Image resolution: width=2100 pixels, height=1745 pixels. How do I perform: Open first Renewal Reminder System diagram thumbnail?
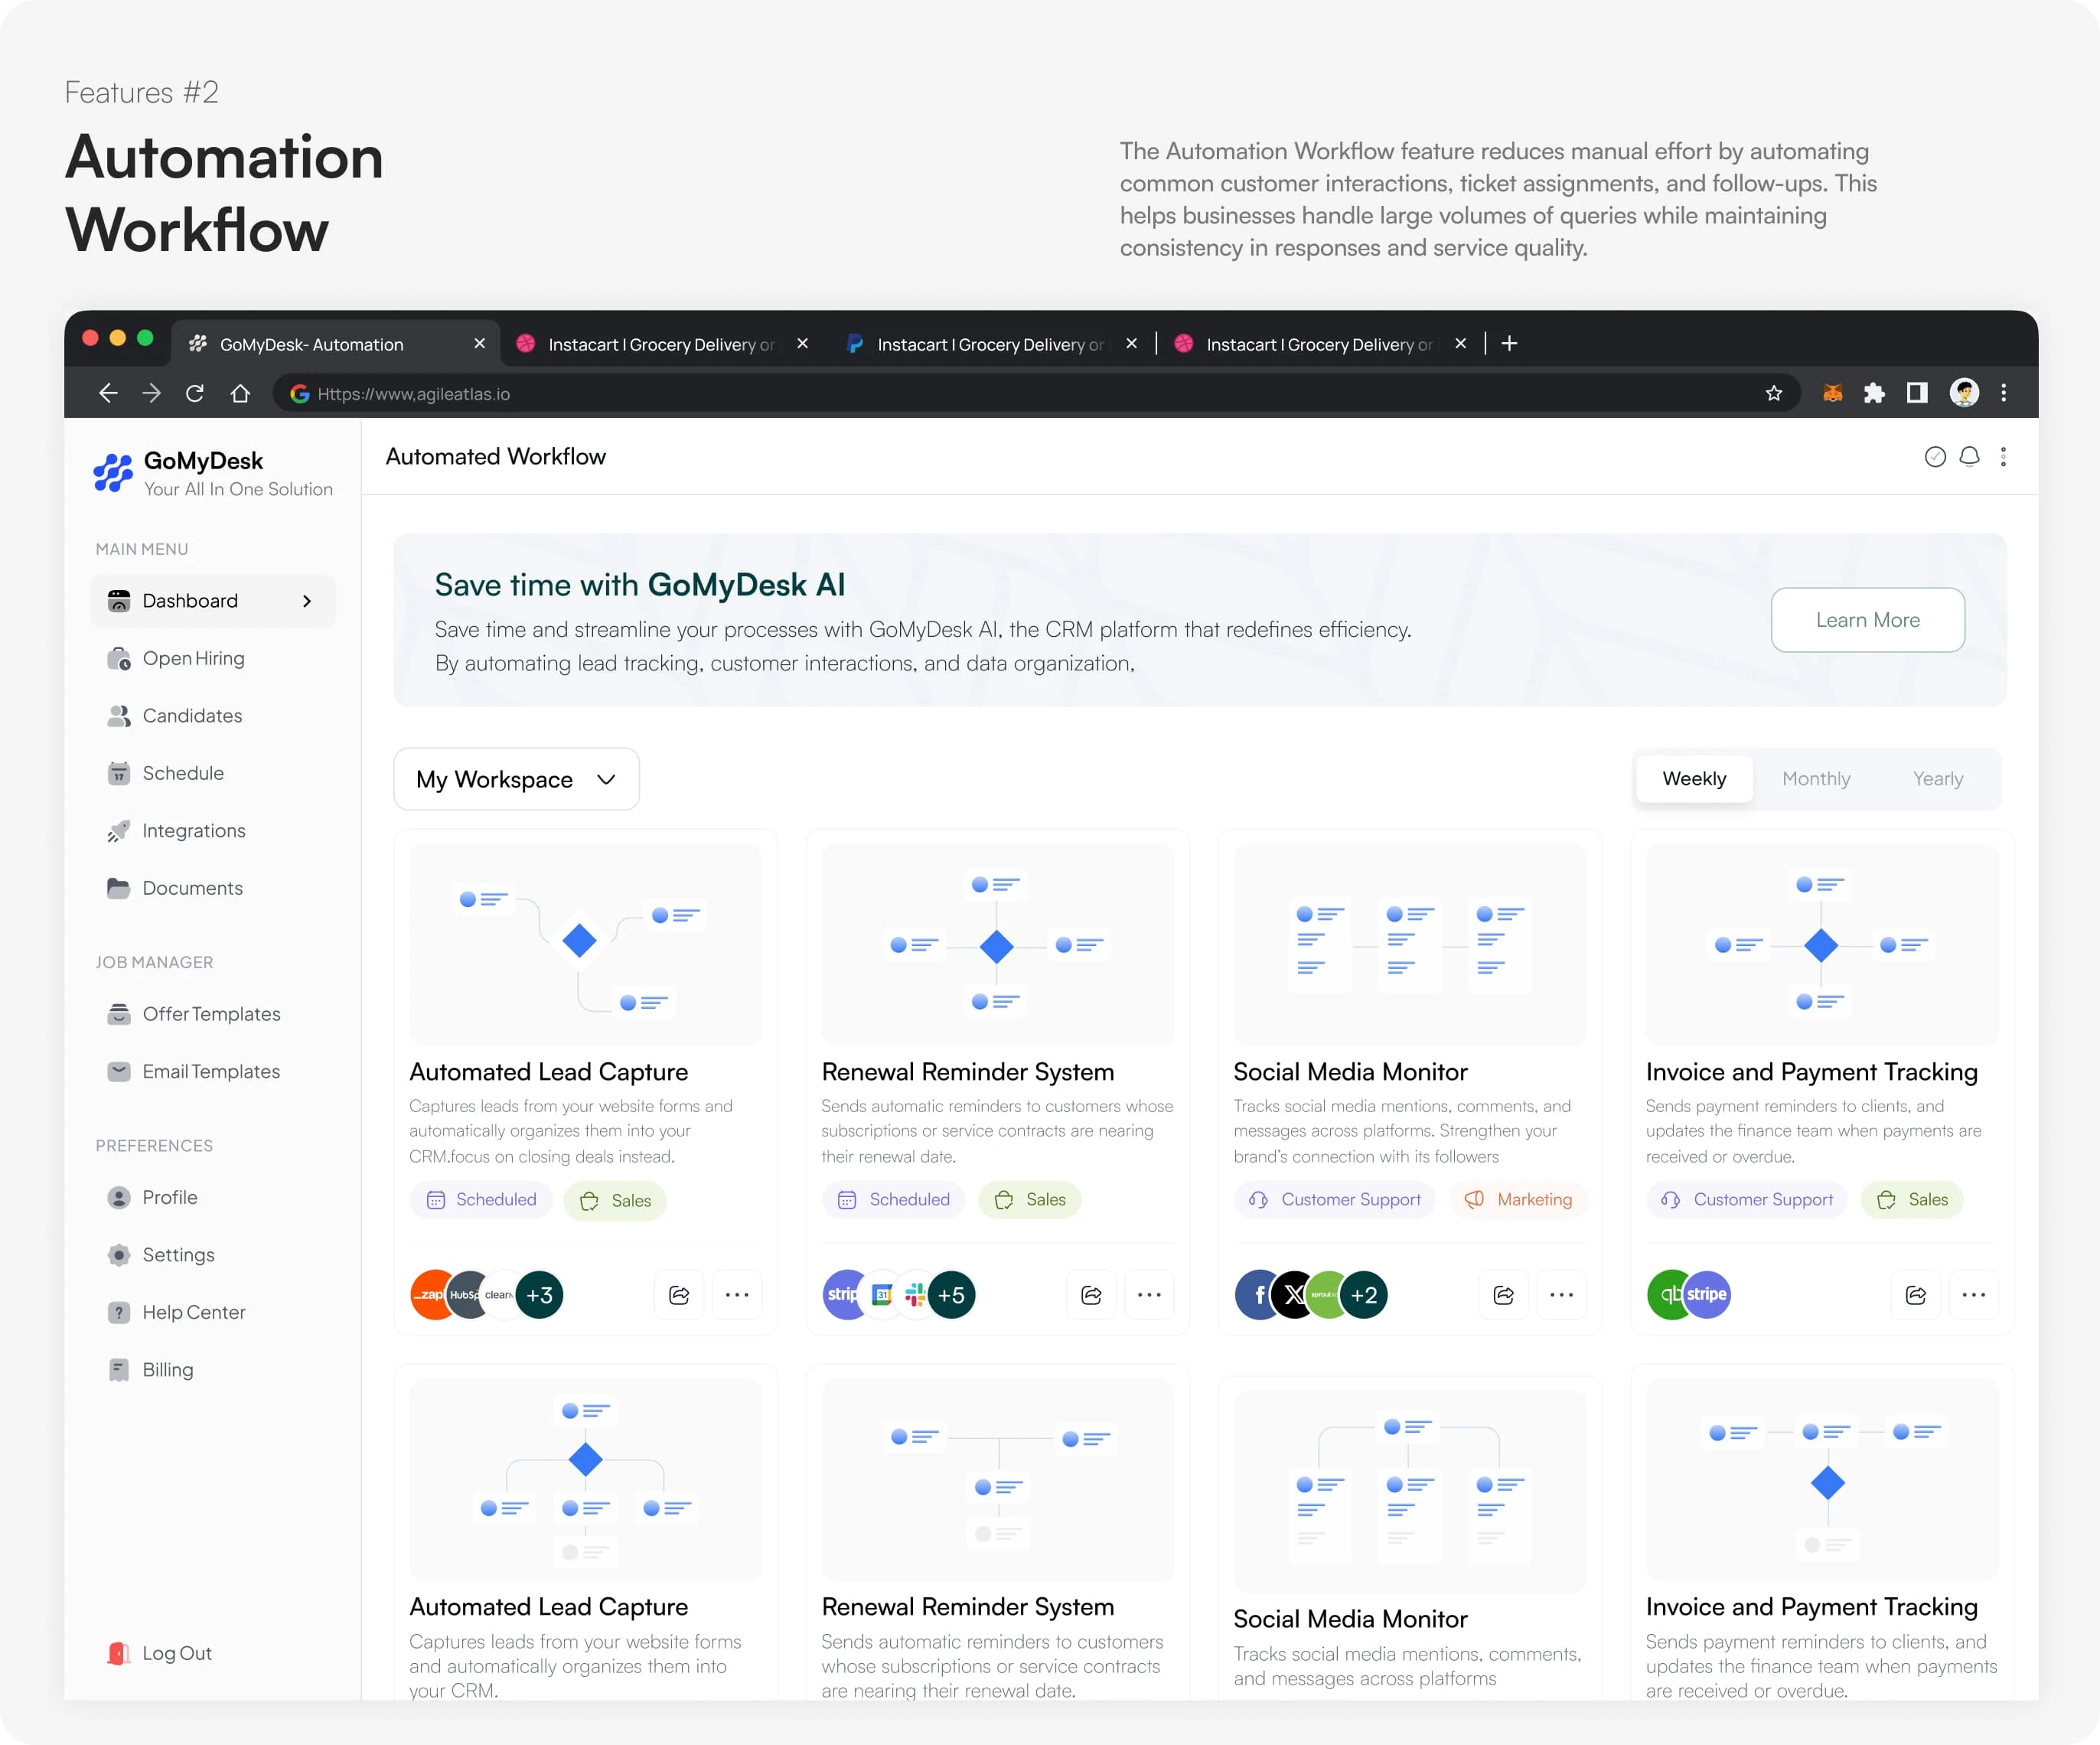point(997,943)
